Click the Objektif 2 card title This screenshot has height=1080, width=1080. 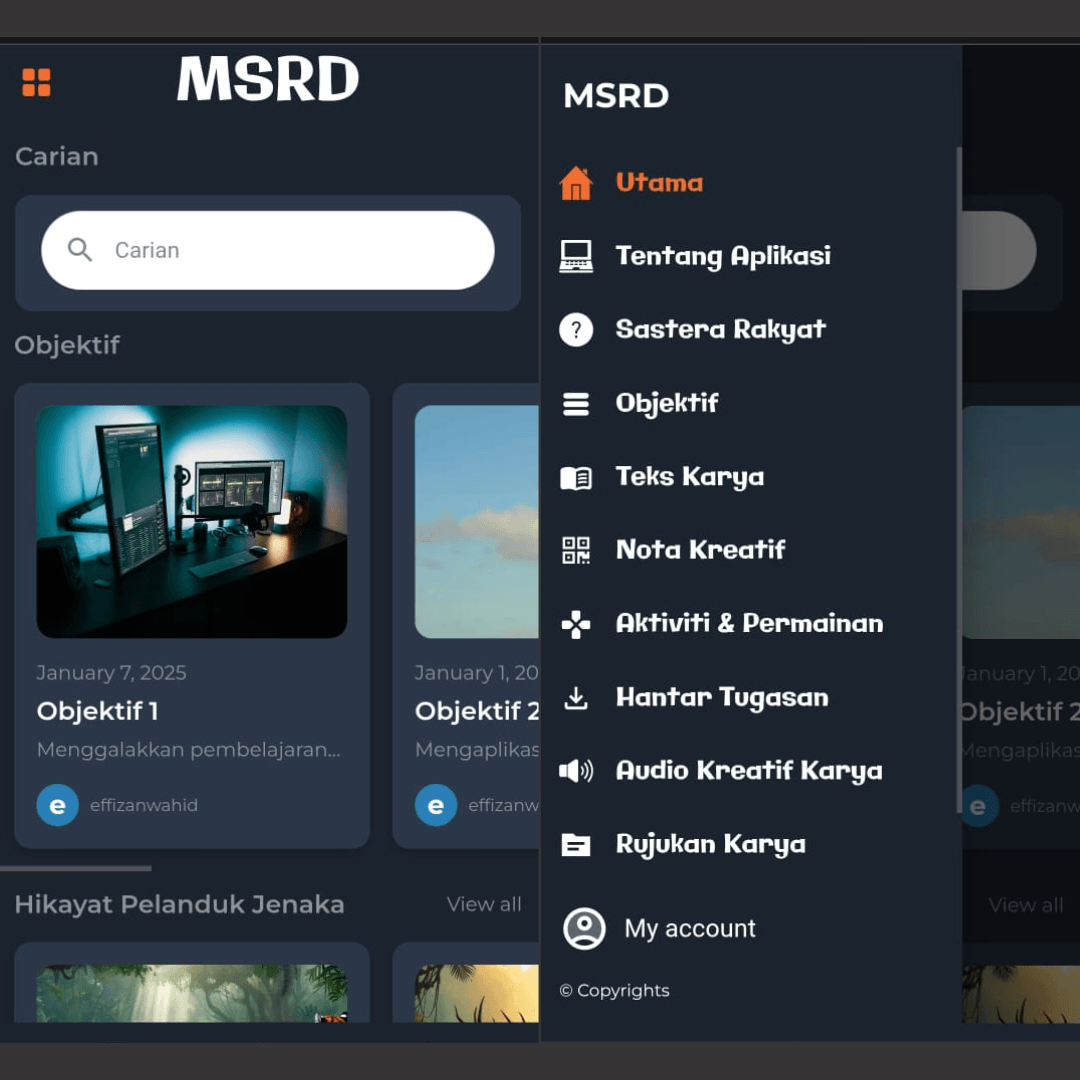coord(477,711)
